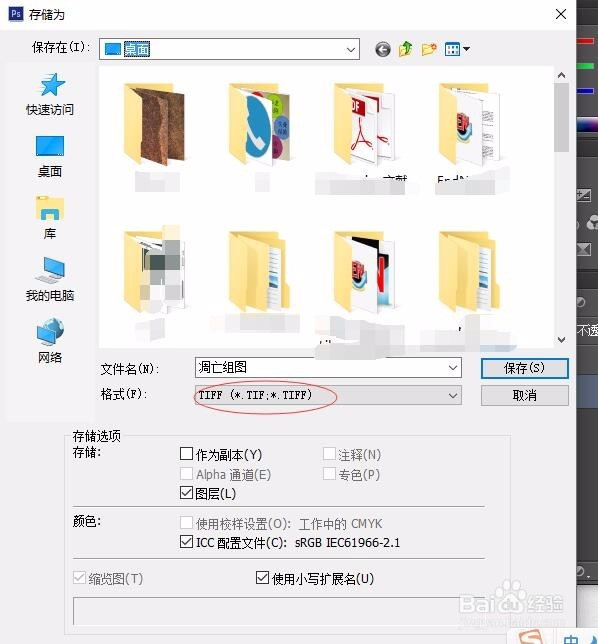Viewport: 598px width, 644px height.
Task: Select 我的电脑 in the sidebar
Action: pos(50,279)
